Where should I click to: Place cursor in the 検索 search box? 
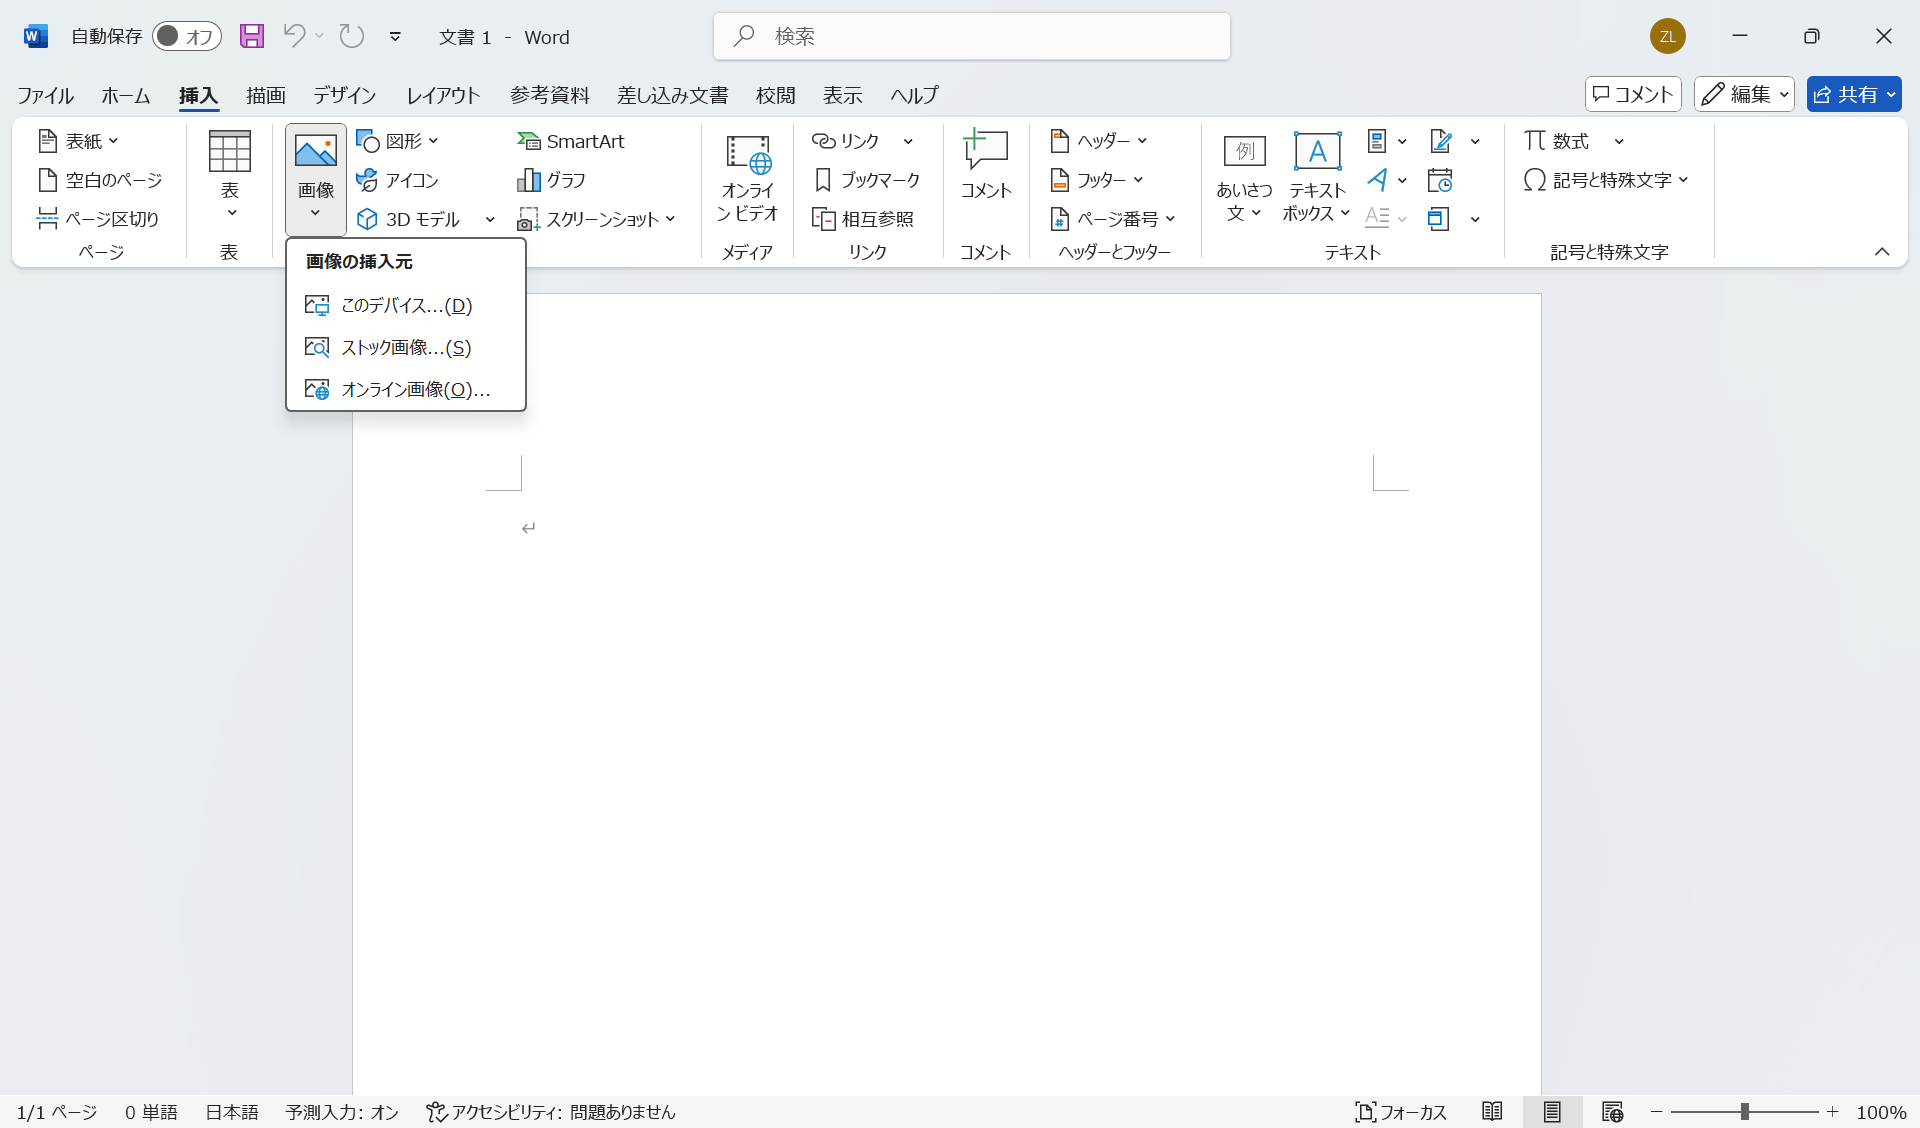(970, 36)
